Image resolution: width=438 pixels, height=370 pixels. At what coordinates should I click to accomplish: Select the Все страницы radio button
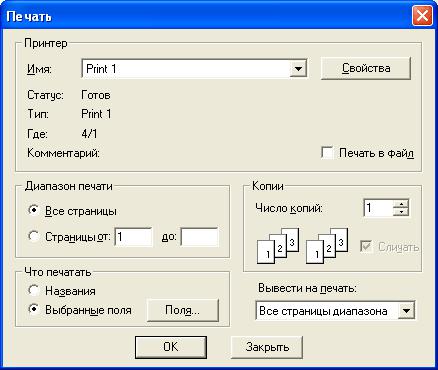pyautogui.click(x=34, y=210)
